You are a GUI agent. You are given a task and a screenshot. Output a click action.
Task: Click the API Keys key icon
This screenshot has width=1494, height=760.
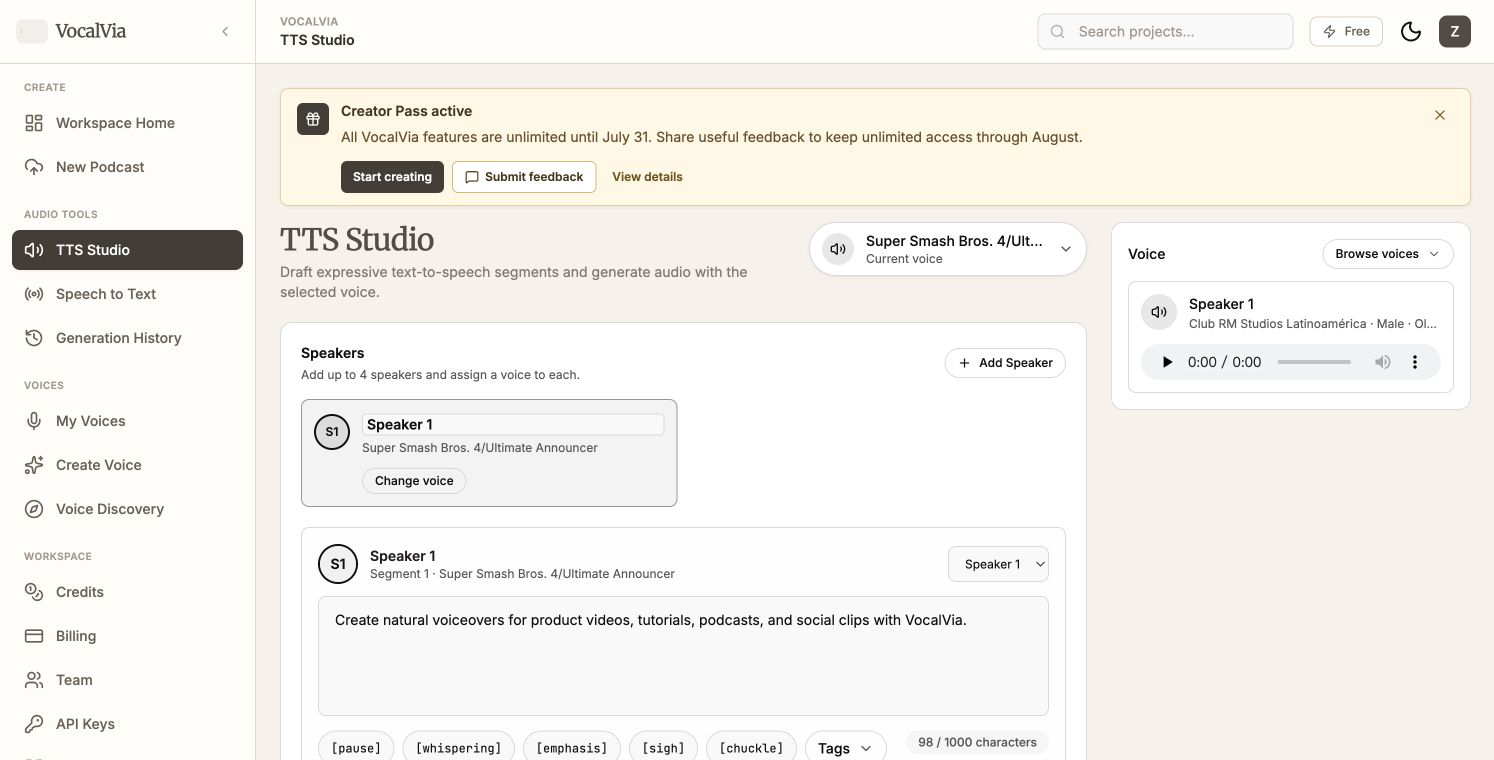[34, 724]
